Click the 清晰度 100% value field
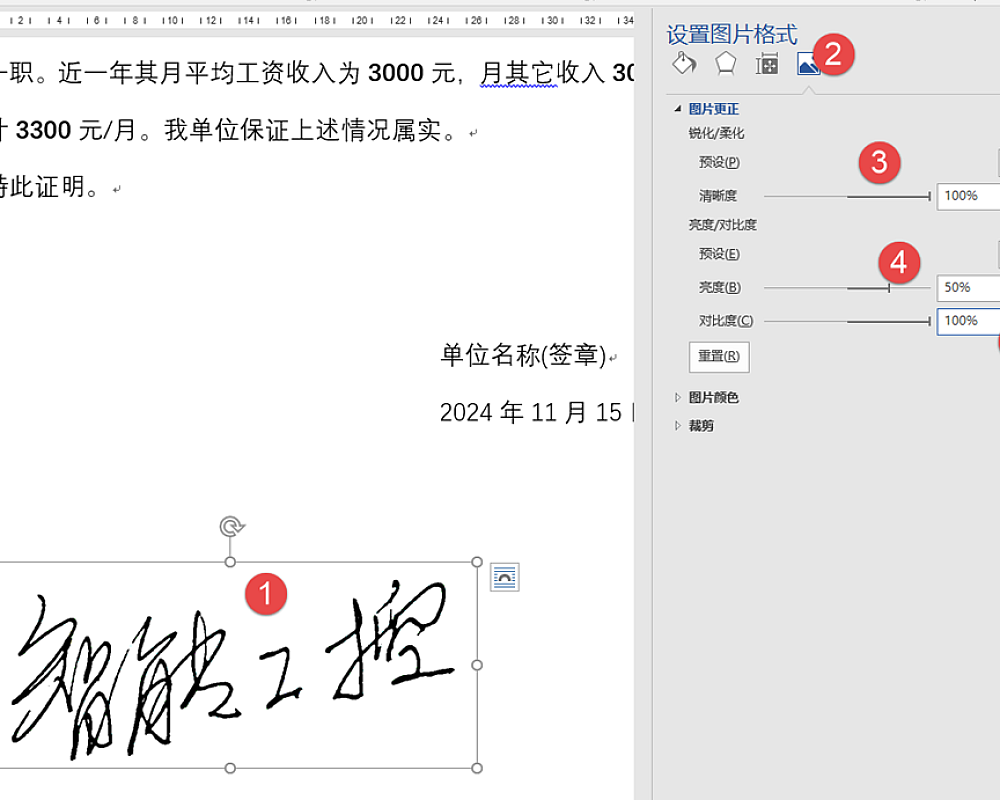 pyautogui.click(x=966, y=196)
